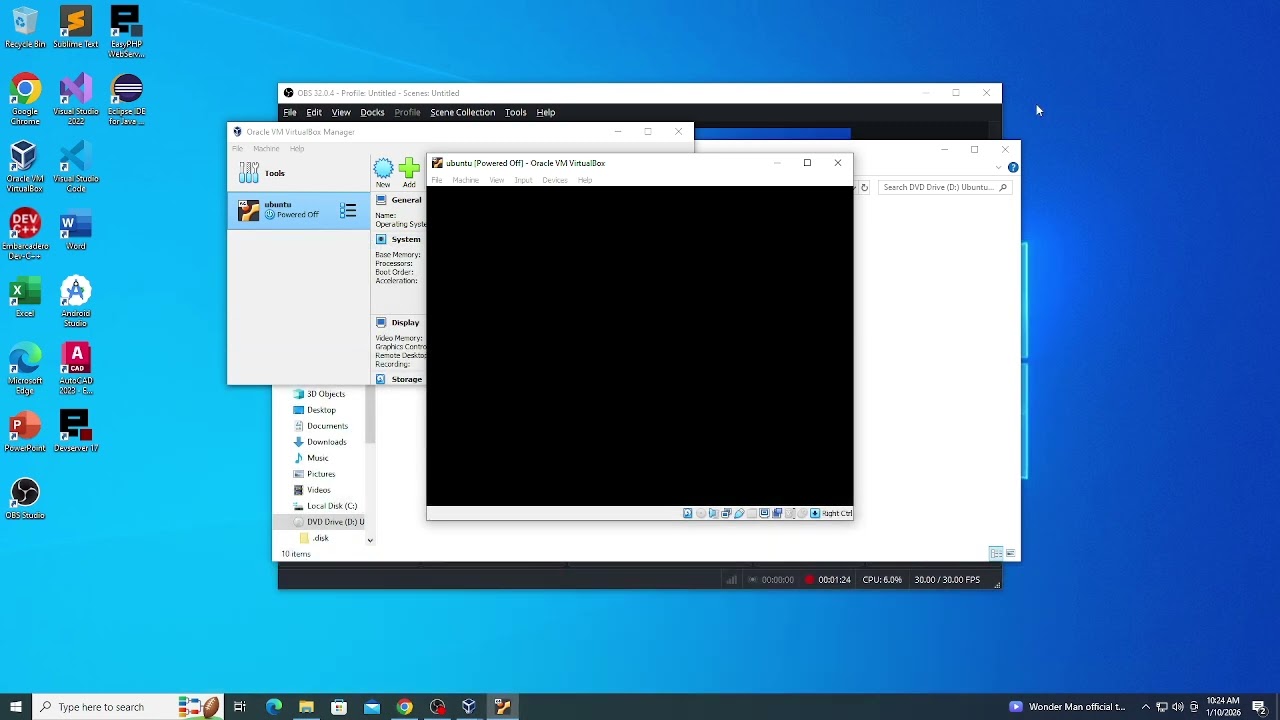
Task: Click the pen-shaped USB icon in VM status bar
Action: (739, 513)
